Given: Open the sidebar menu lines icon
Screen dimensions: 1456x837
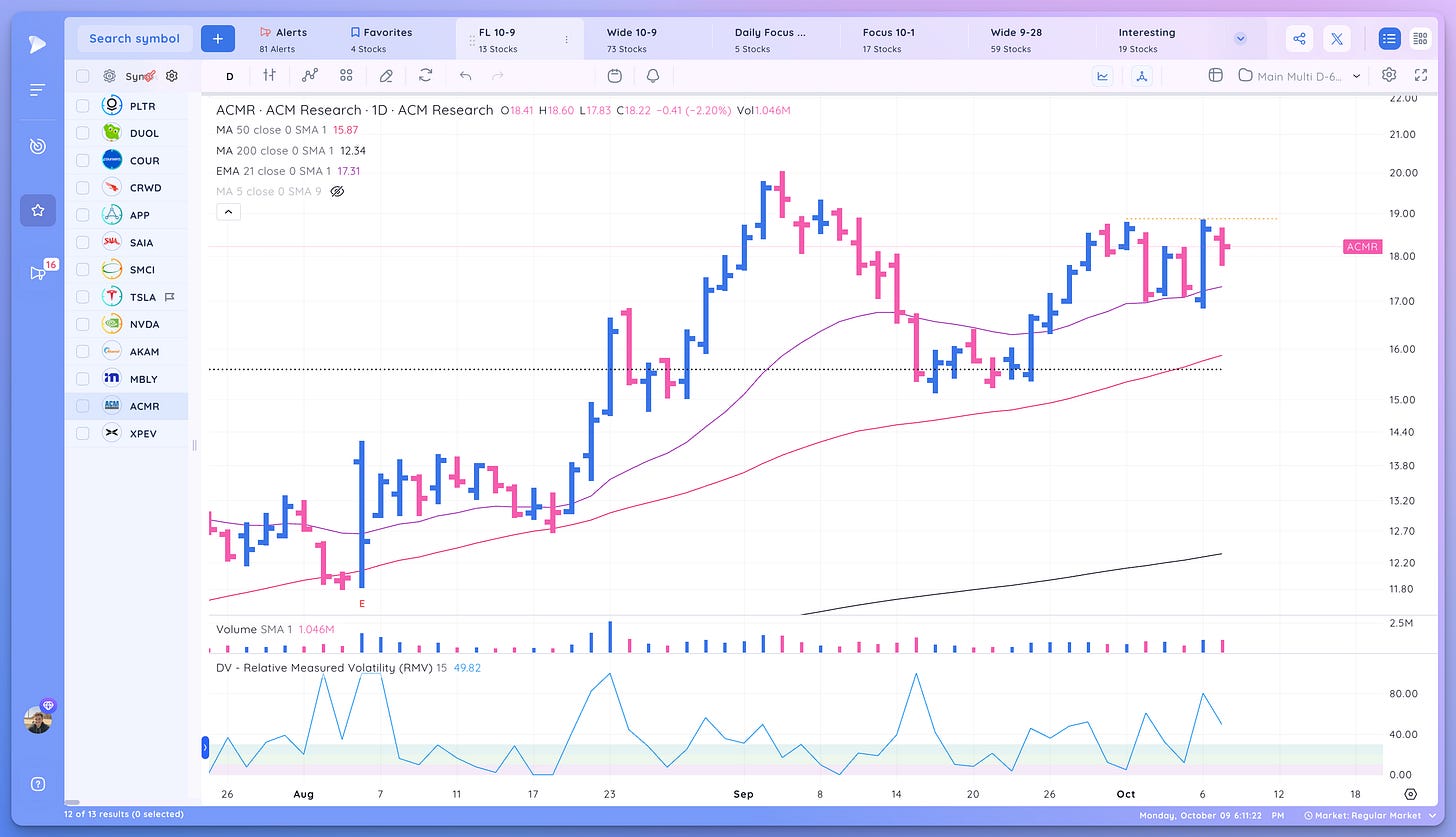Looking at the screenshot, I should (37, 90).
